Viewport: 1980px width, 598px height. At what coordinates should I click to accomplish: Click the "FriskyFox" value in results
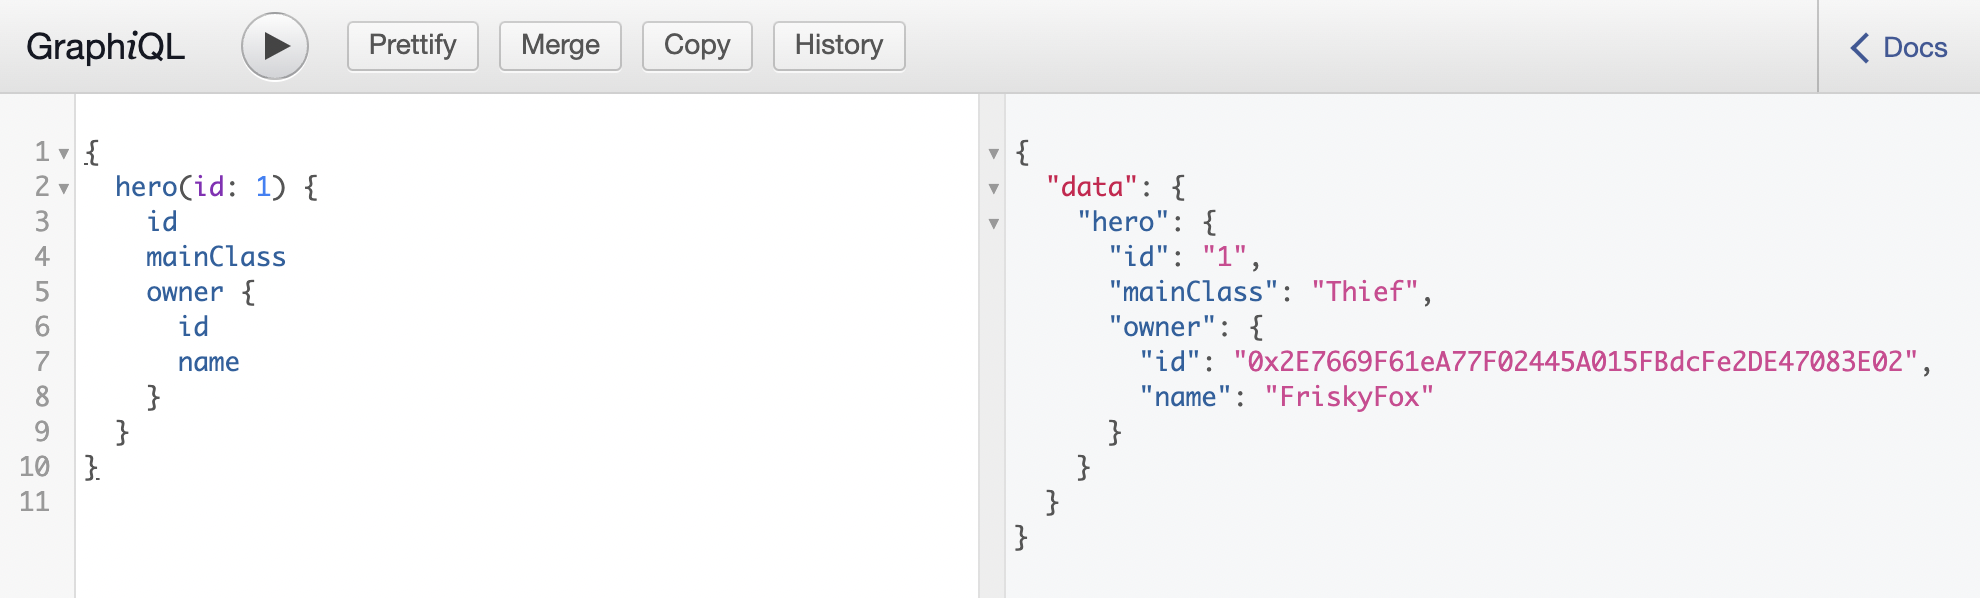pos(1349,397)
